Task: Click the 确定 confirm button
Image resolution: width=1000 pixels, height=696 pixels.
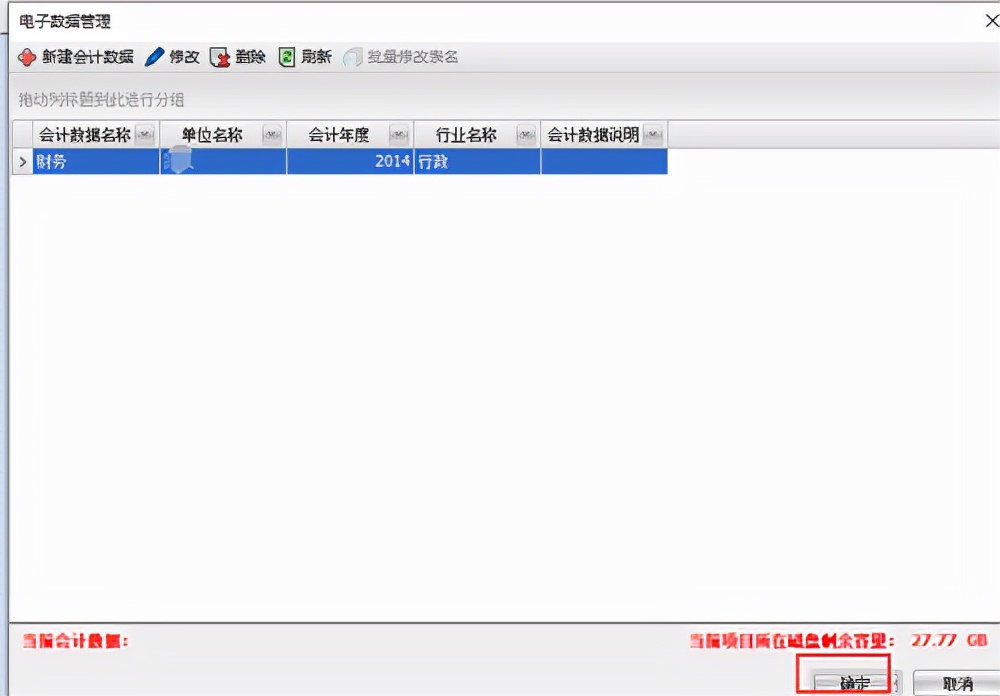Action: [x=852, y=679]
